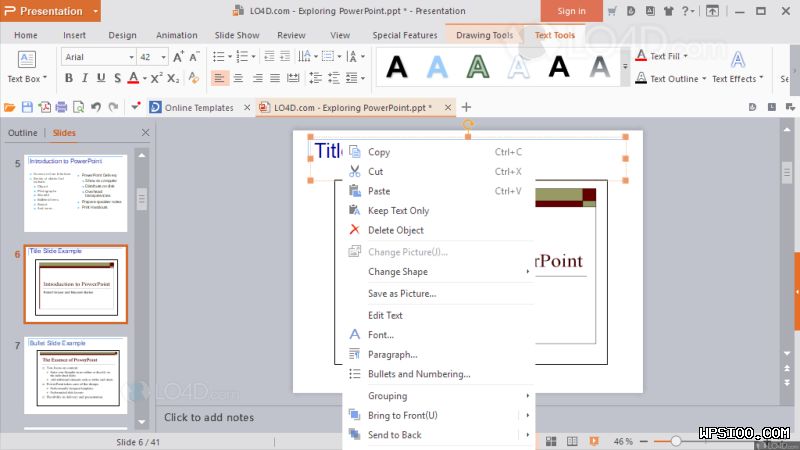The width and height of the screenshot is (800, 450).
Task: Switch to the Animation ribbon tab
Action: click(176, 35)
